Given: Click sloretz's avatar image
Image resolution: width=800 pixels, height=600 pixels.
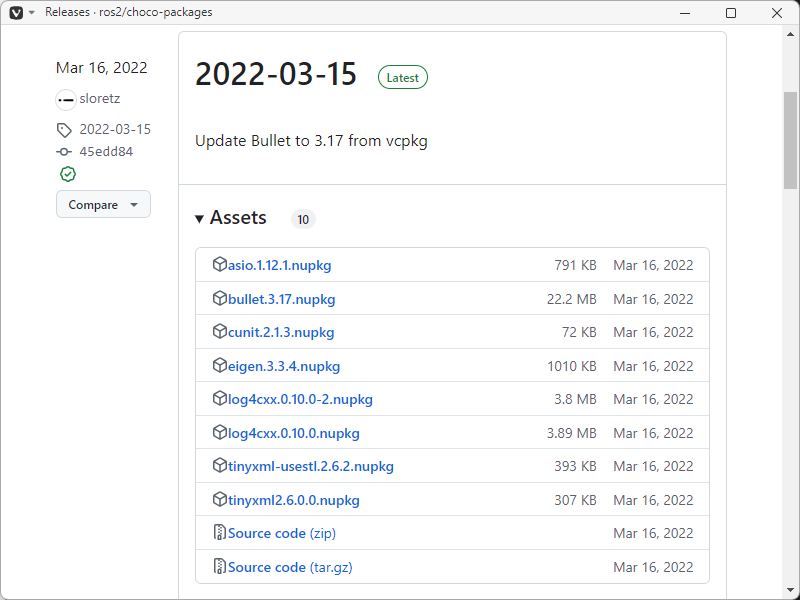Looking at the screenshot, I should (x=64, y=98).
